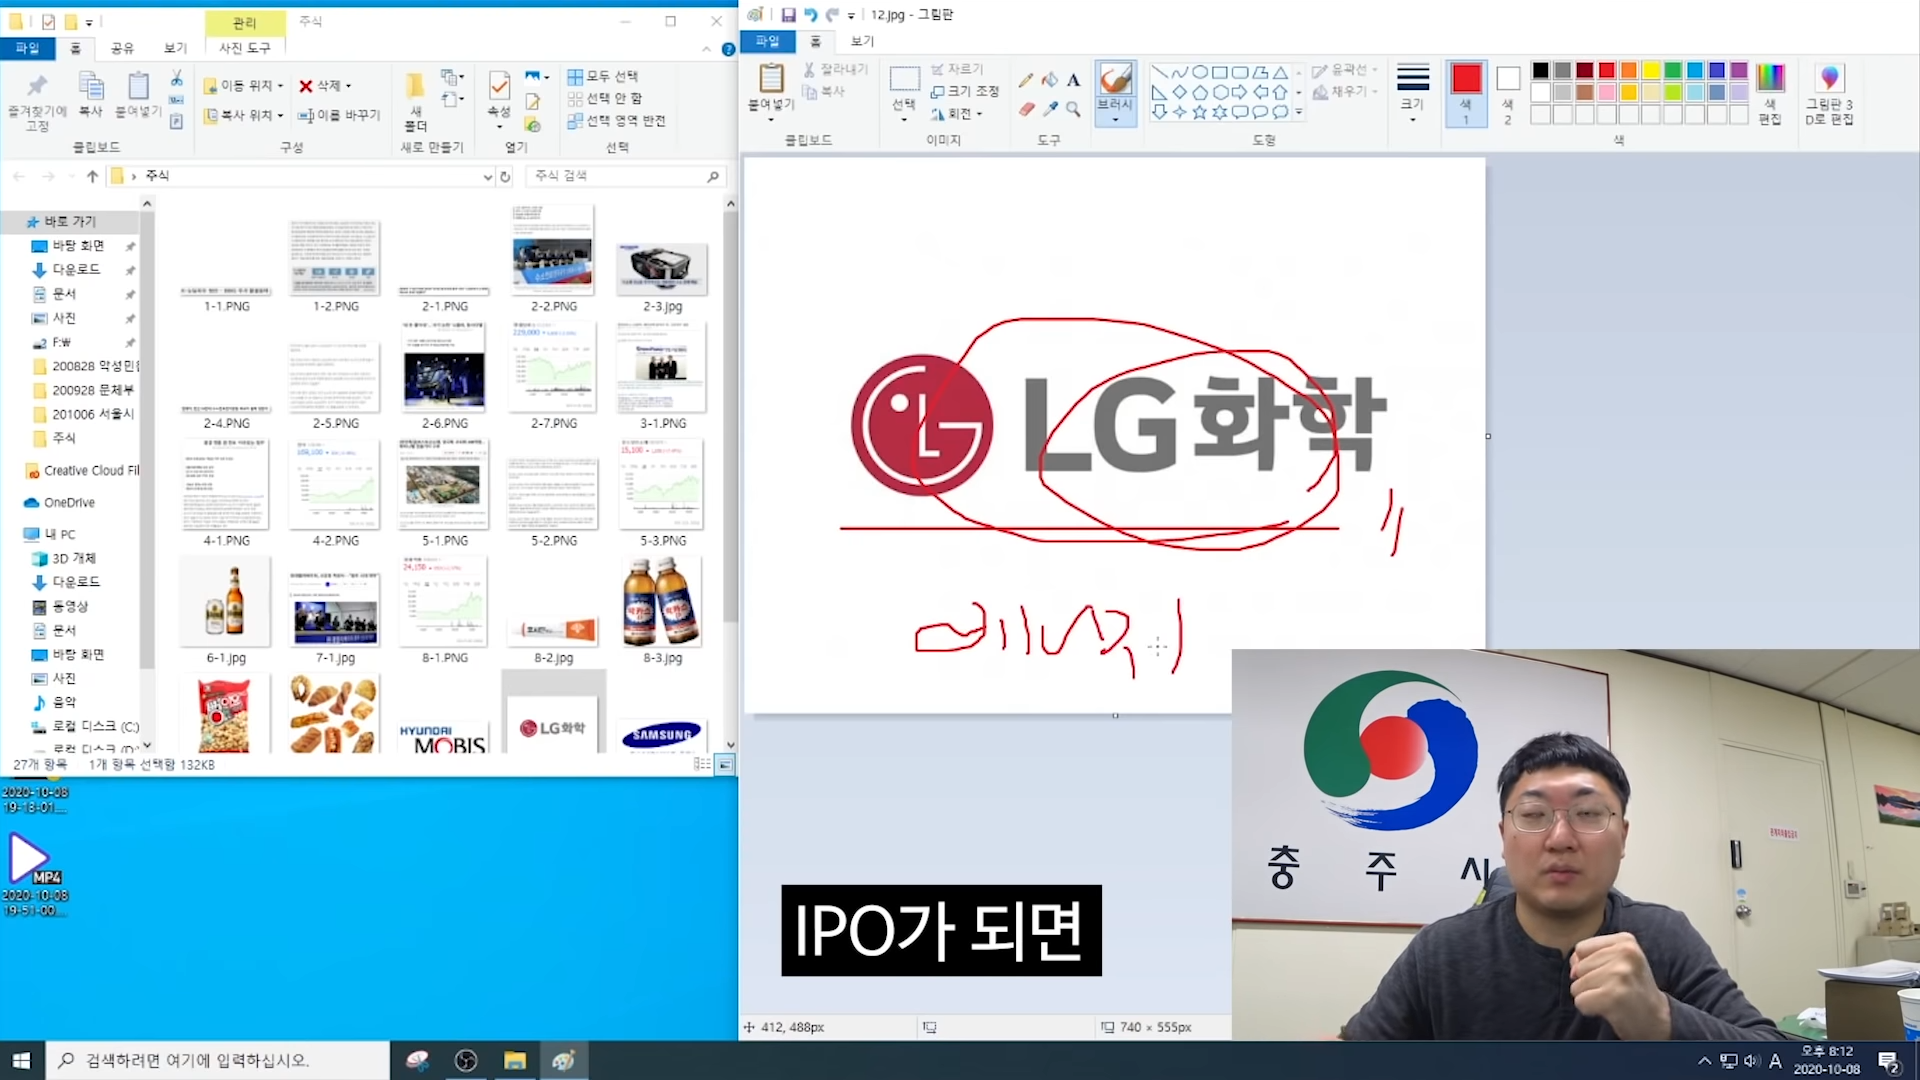Open the Delete dropdown arrow

(x=348, y=86)
